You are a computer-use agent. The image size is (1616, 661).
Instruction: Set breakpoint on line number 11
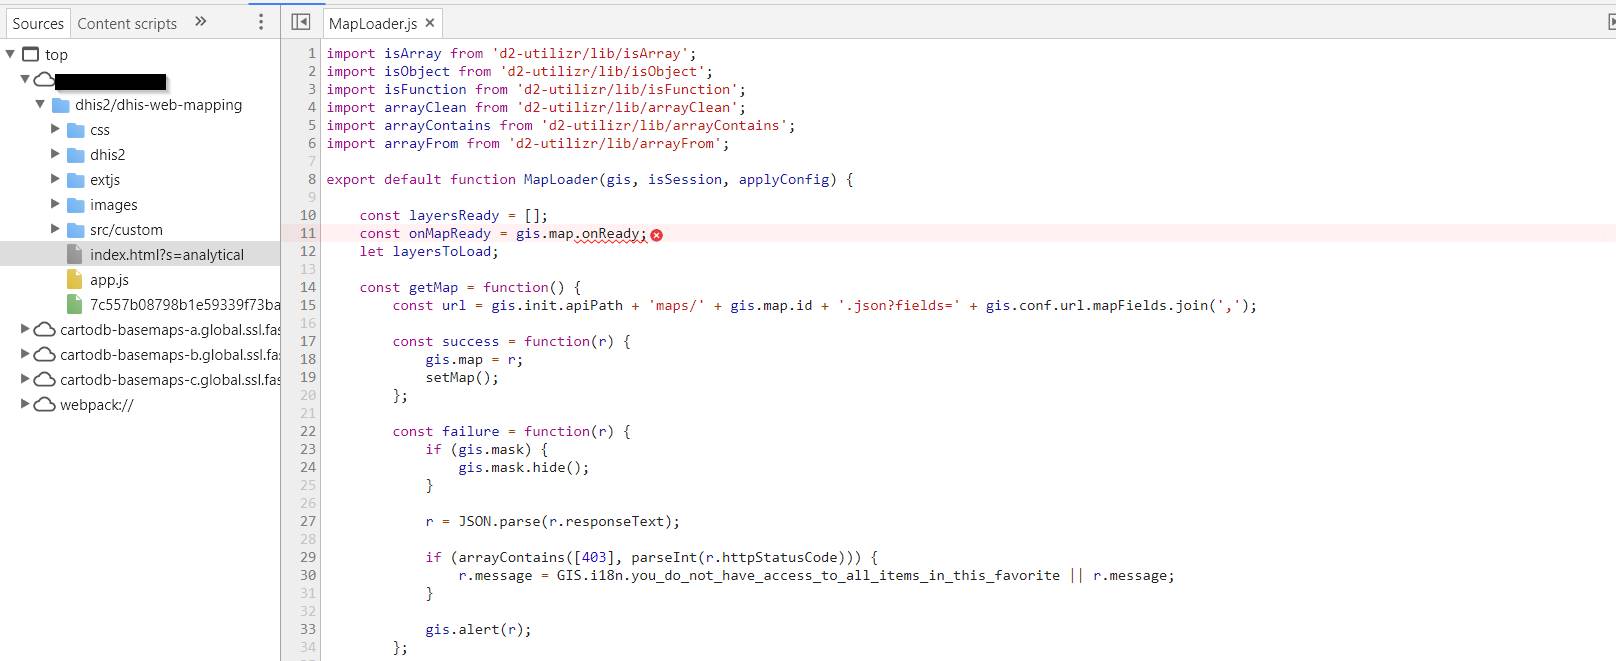pos(307,233)
